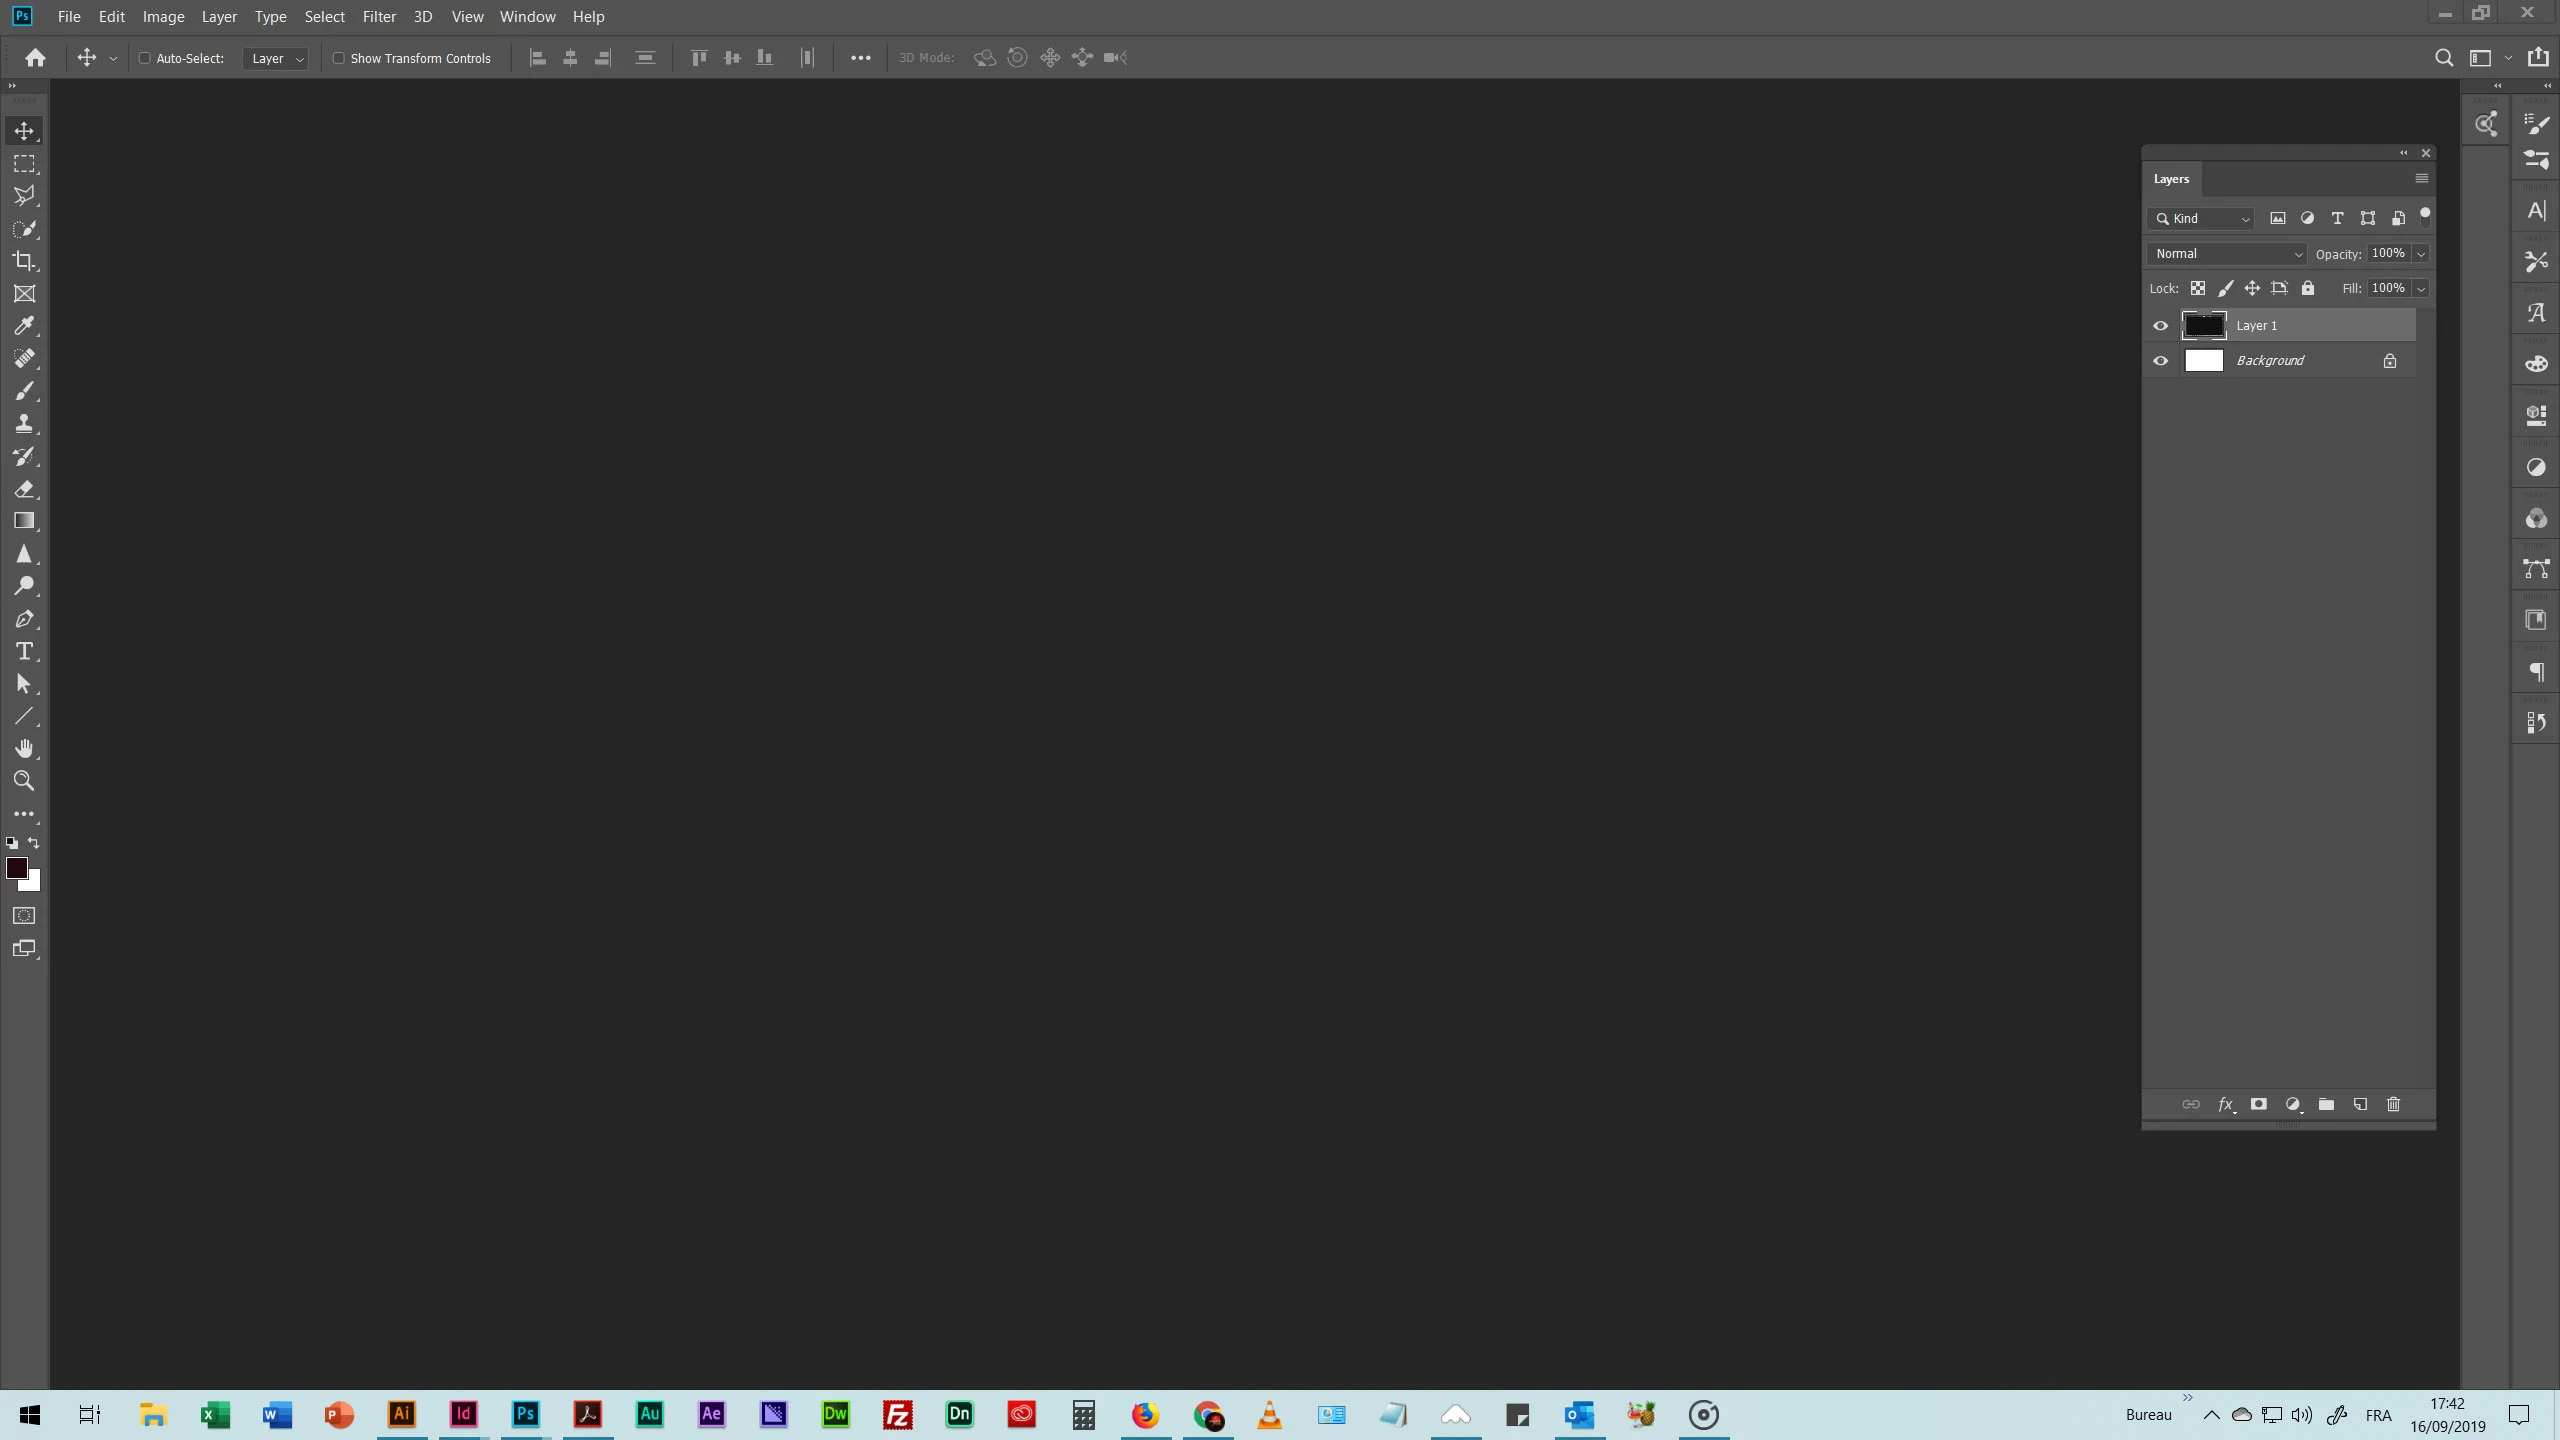The height and width of the screenshot is (1440, 2560).
Task: Select Layer 1 thumbnail
Action: coord(2204,326)
